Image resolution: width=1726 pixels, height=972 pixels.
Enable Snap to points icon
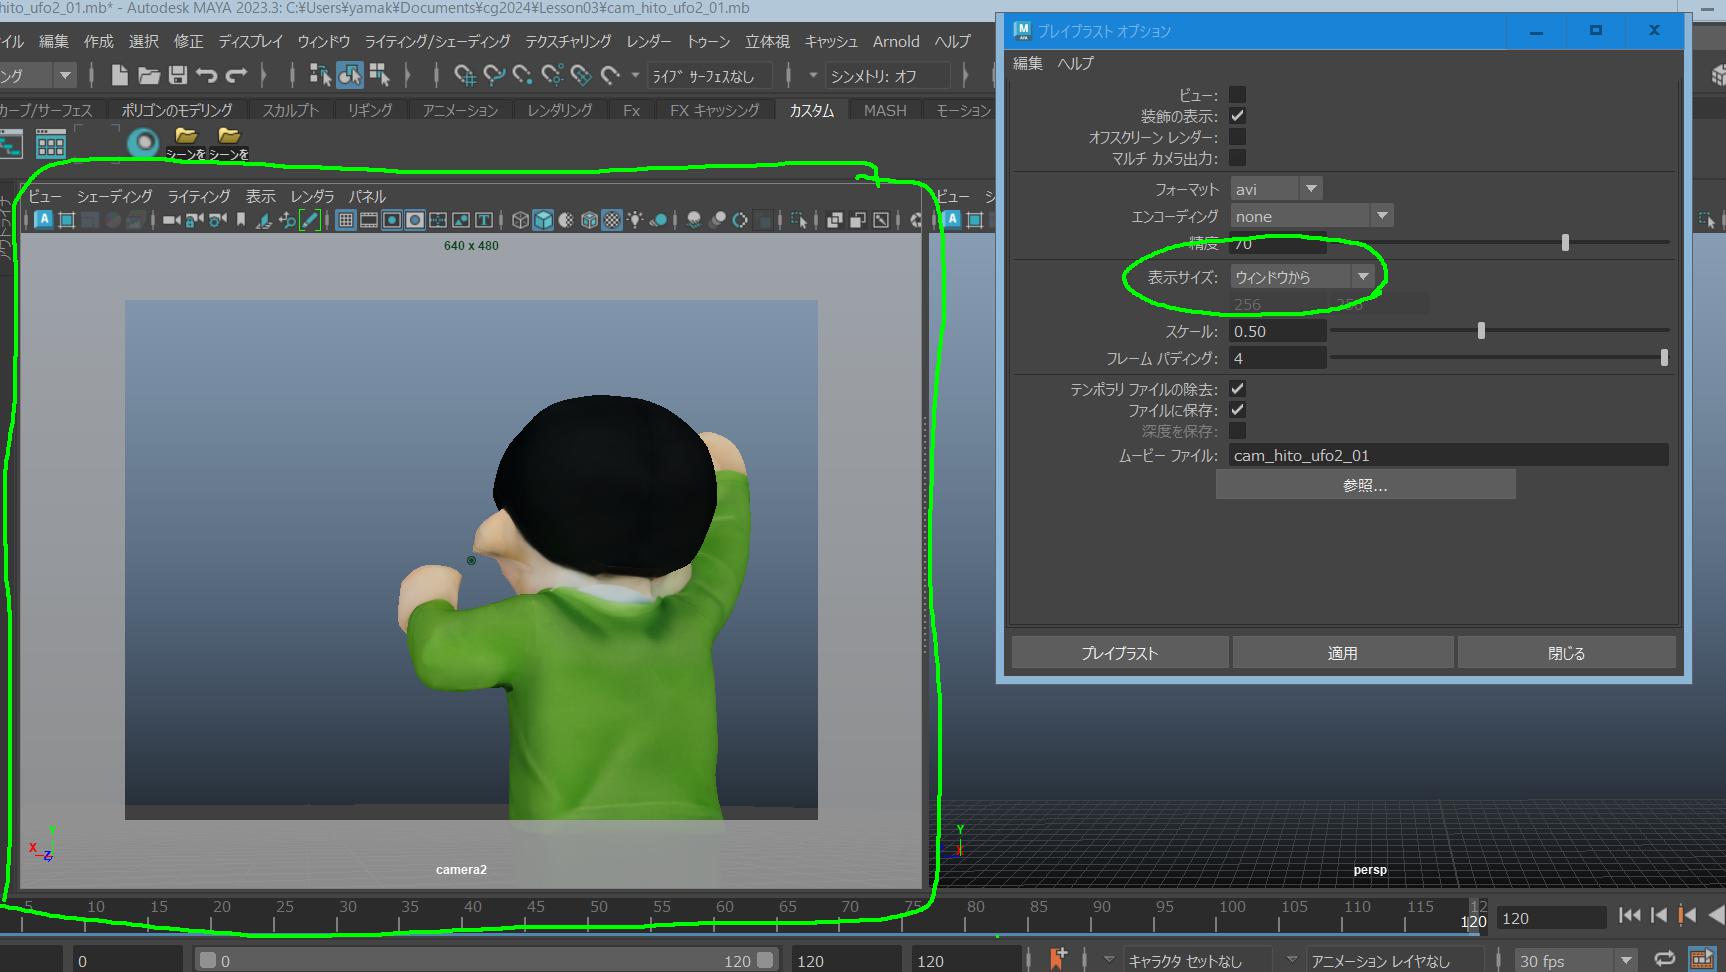(x=523, y=75)
